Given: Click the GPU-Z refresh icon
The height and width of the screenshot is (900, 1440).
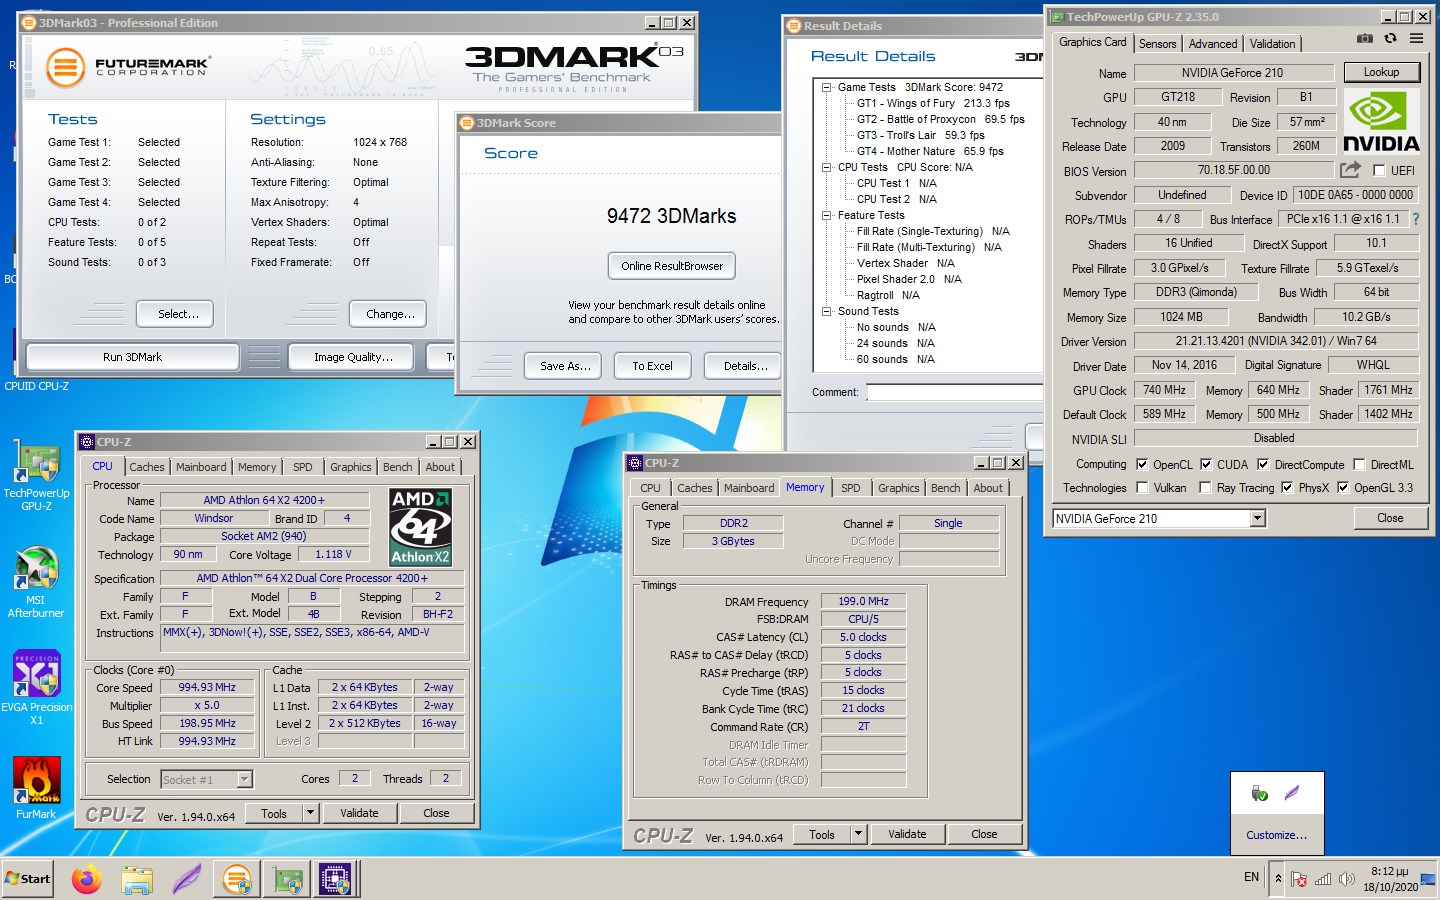Looking at the screenshot, I should (x=1390, y=39).
